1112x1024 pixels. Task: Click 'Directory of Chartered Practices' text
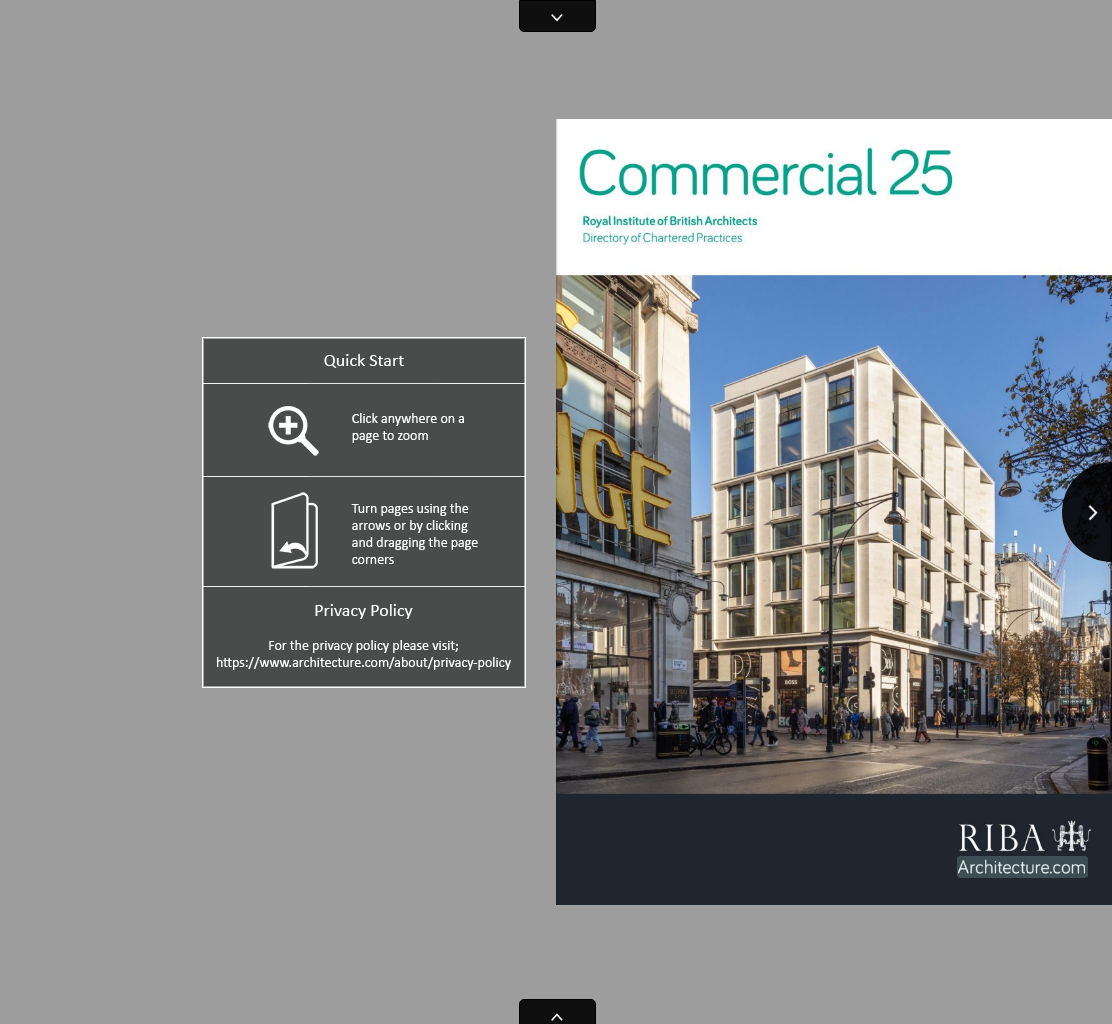click(x=662, y=238)
